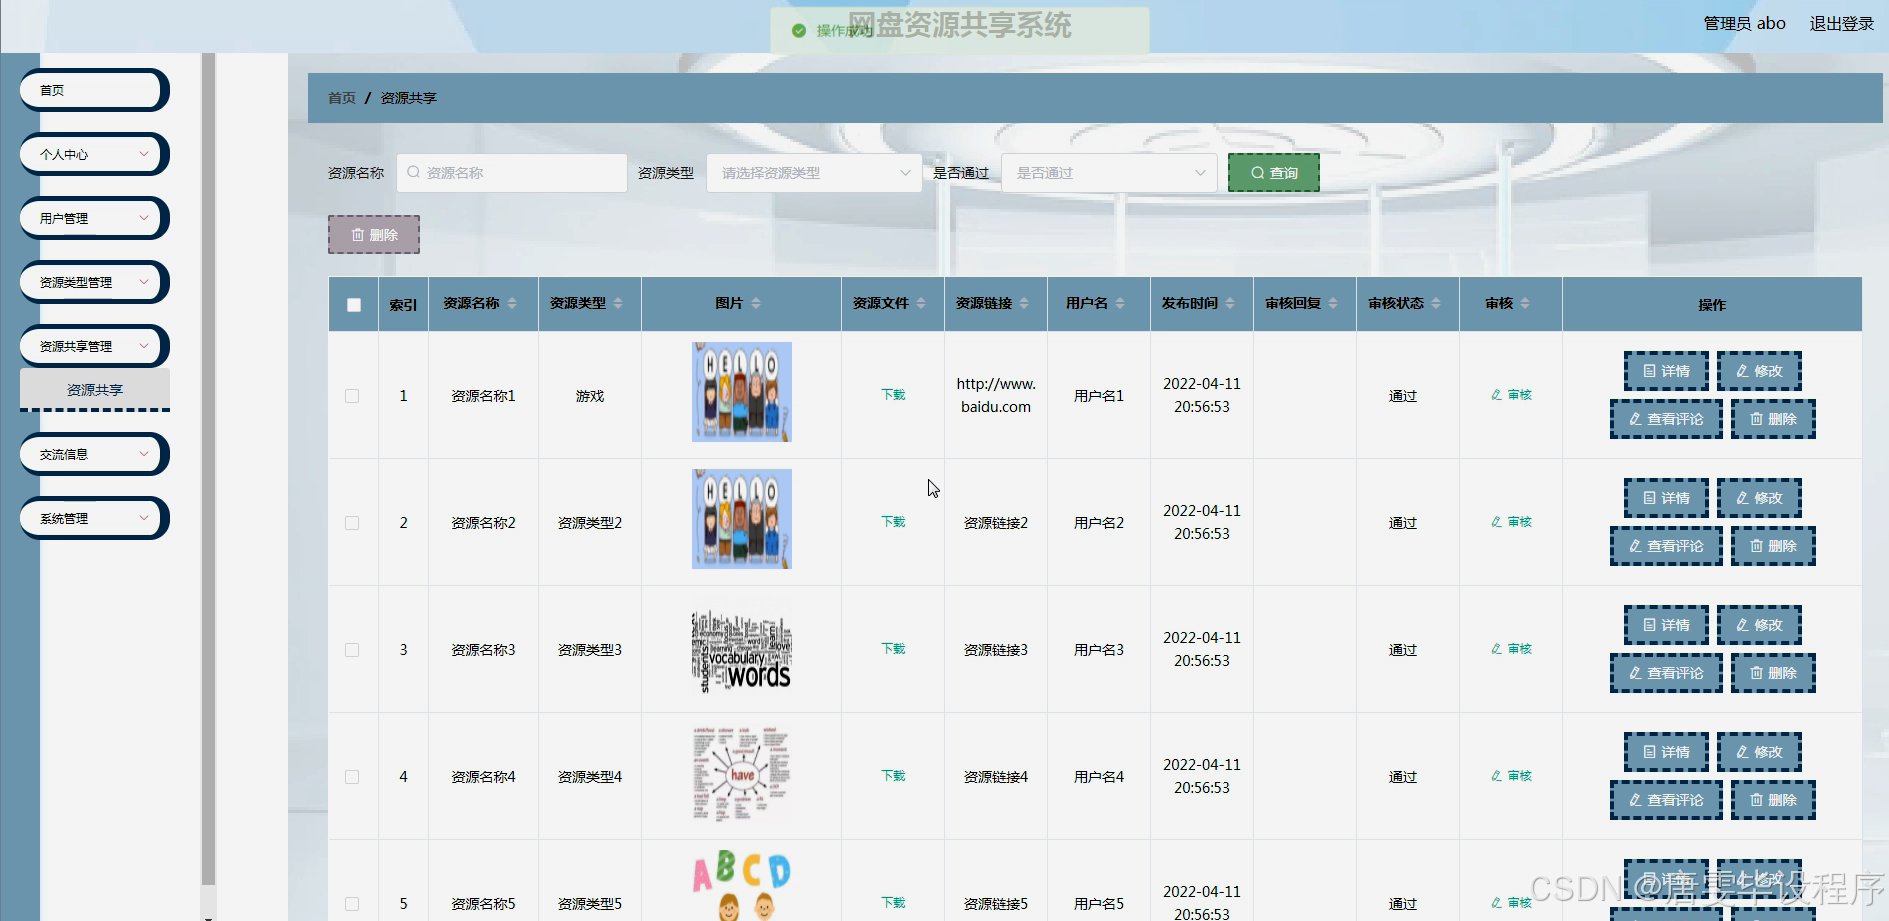Click 修改 for 资源名称2
The image size is (1889, 921).
click(x=1759, y=498)
